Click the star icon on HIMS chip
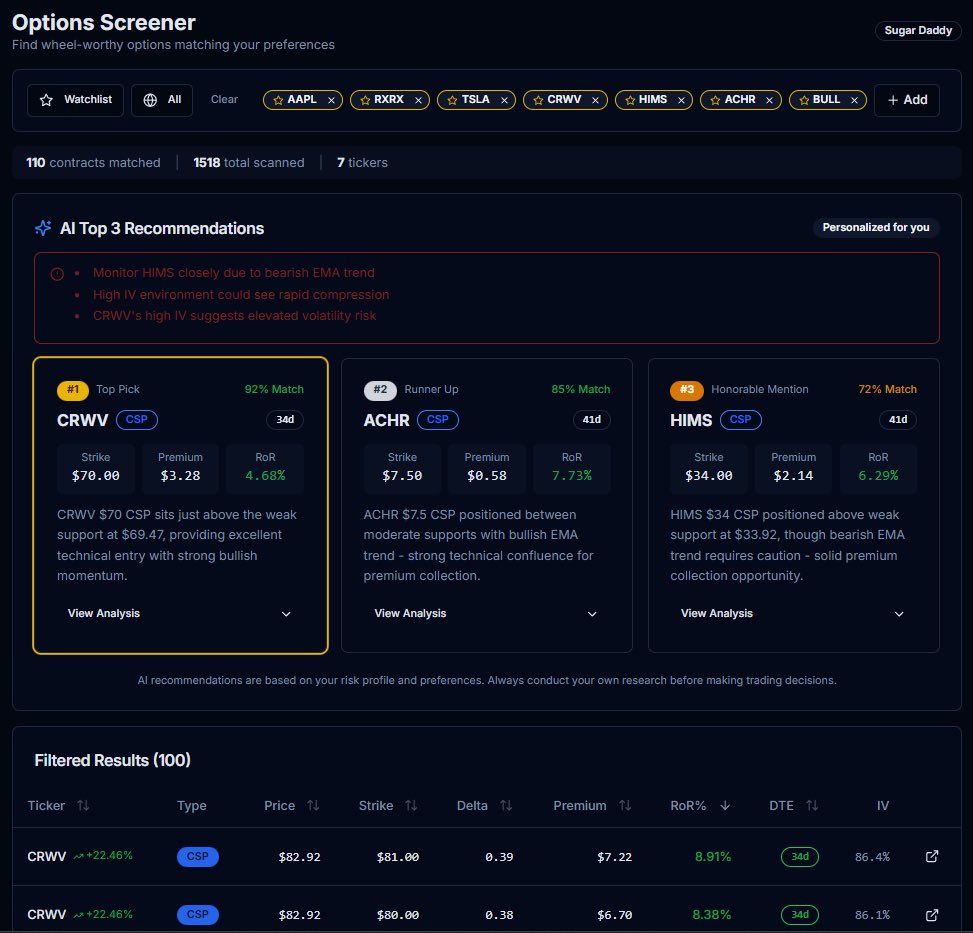The image size is (973, 933). point(630,100)
